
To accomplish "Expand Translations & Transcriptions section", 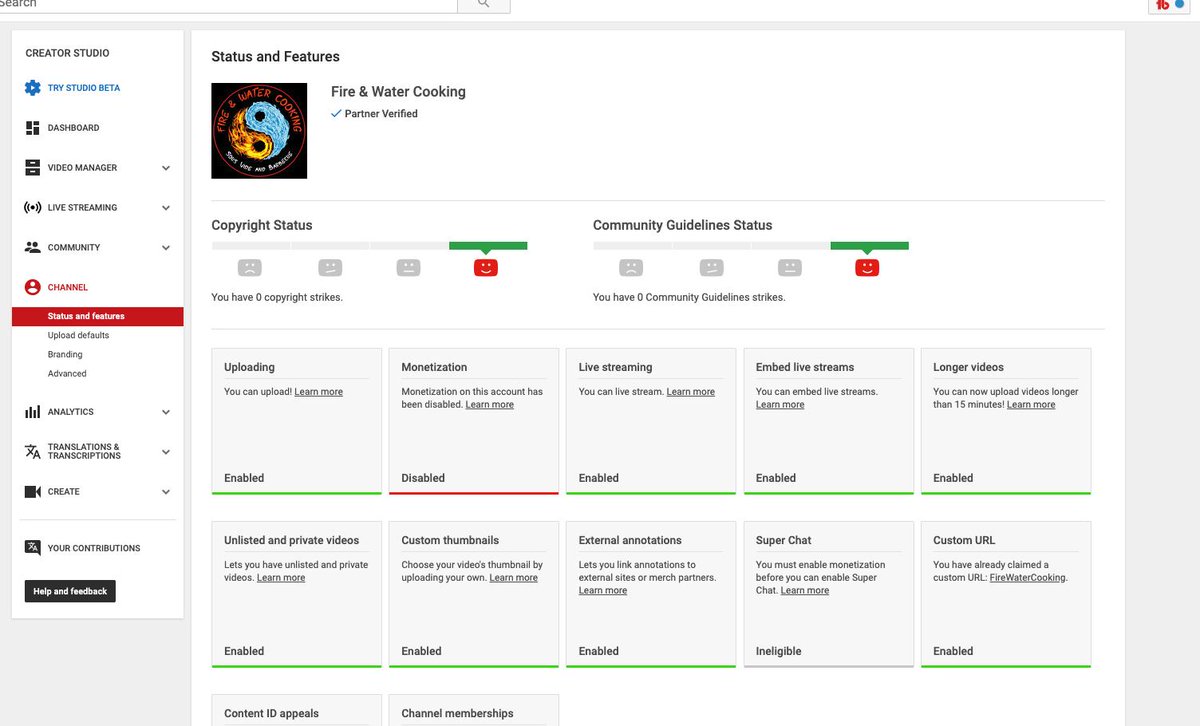I will pyautogui.click(x=166, y=452).
